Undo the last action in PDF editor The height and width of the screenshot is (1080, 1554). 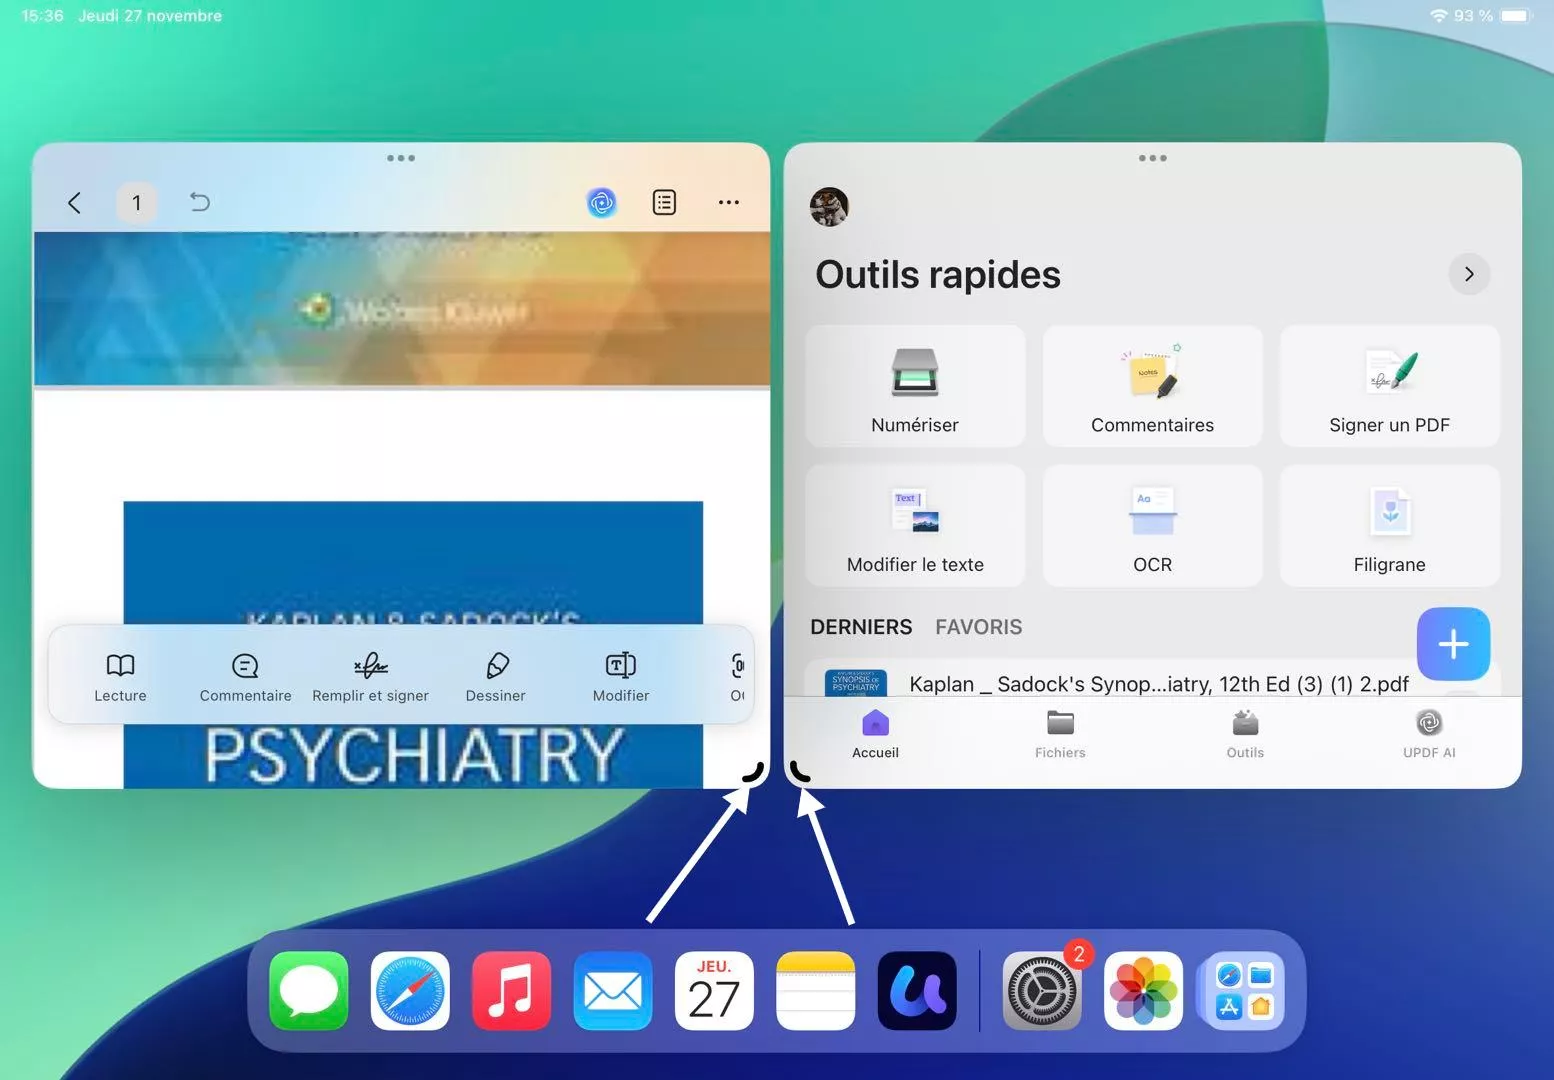click(200, 202)
